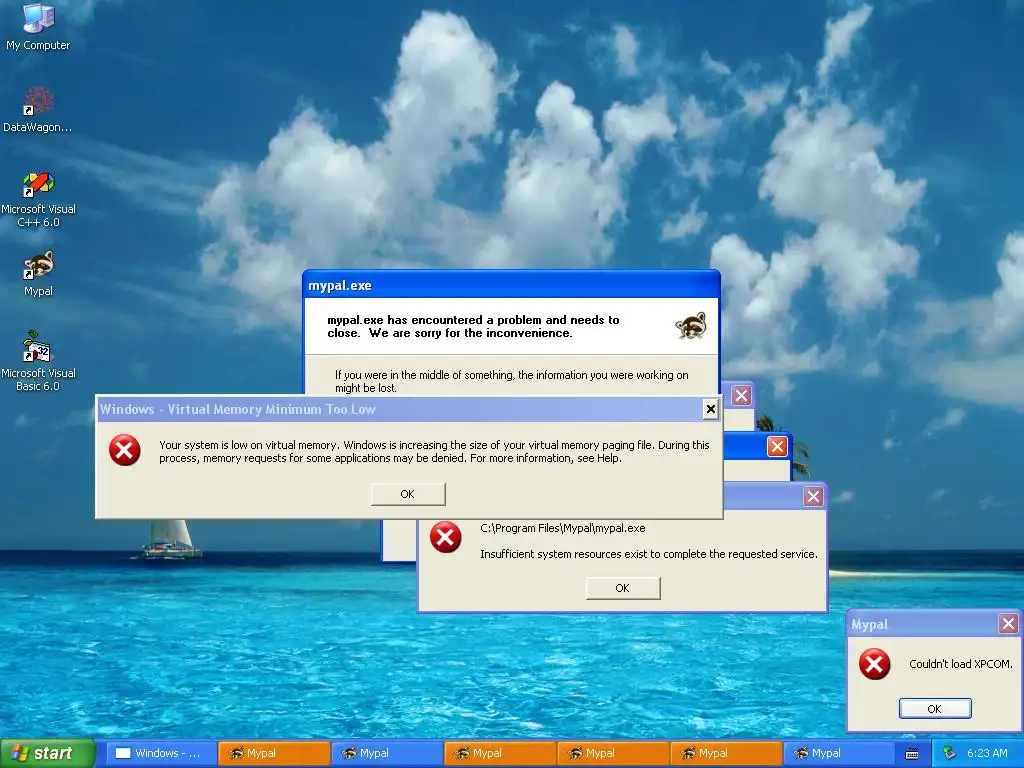Click the 'Your system is low on virtual memory' message

[x=434, y=452]
